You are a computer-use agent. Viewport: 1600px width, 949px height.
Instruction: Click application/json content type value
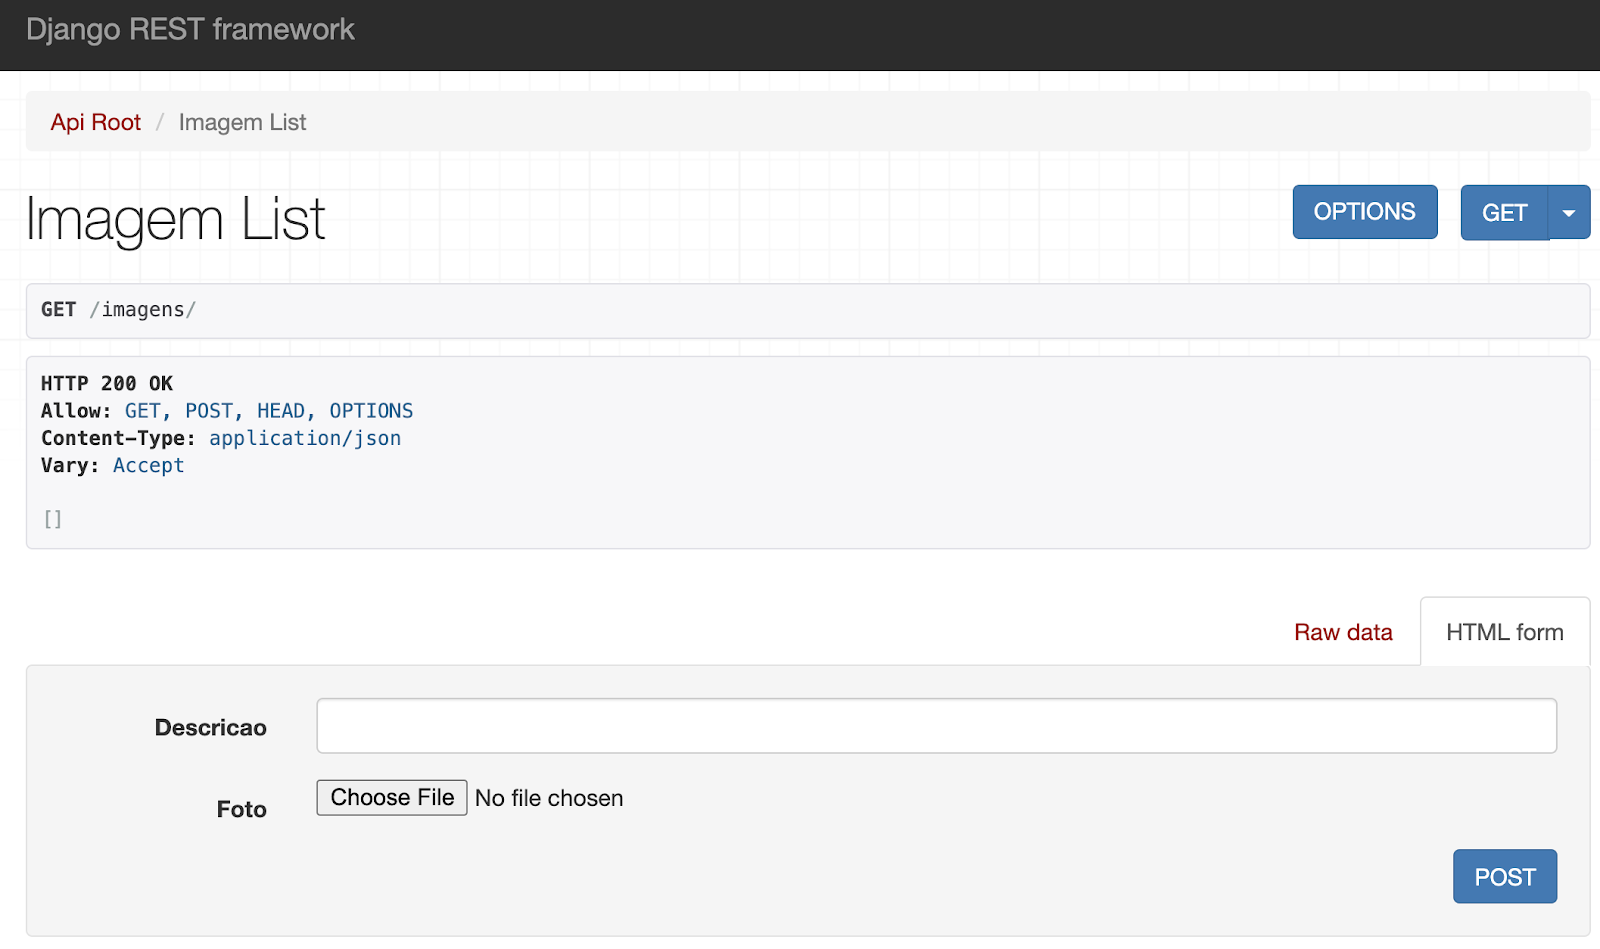(305, 438)
